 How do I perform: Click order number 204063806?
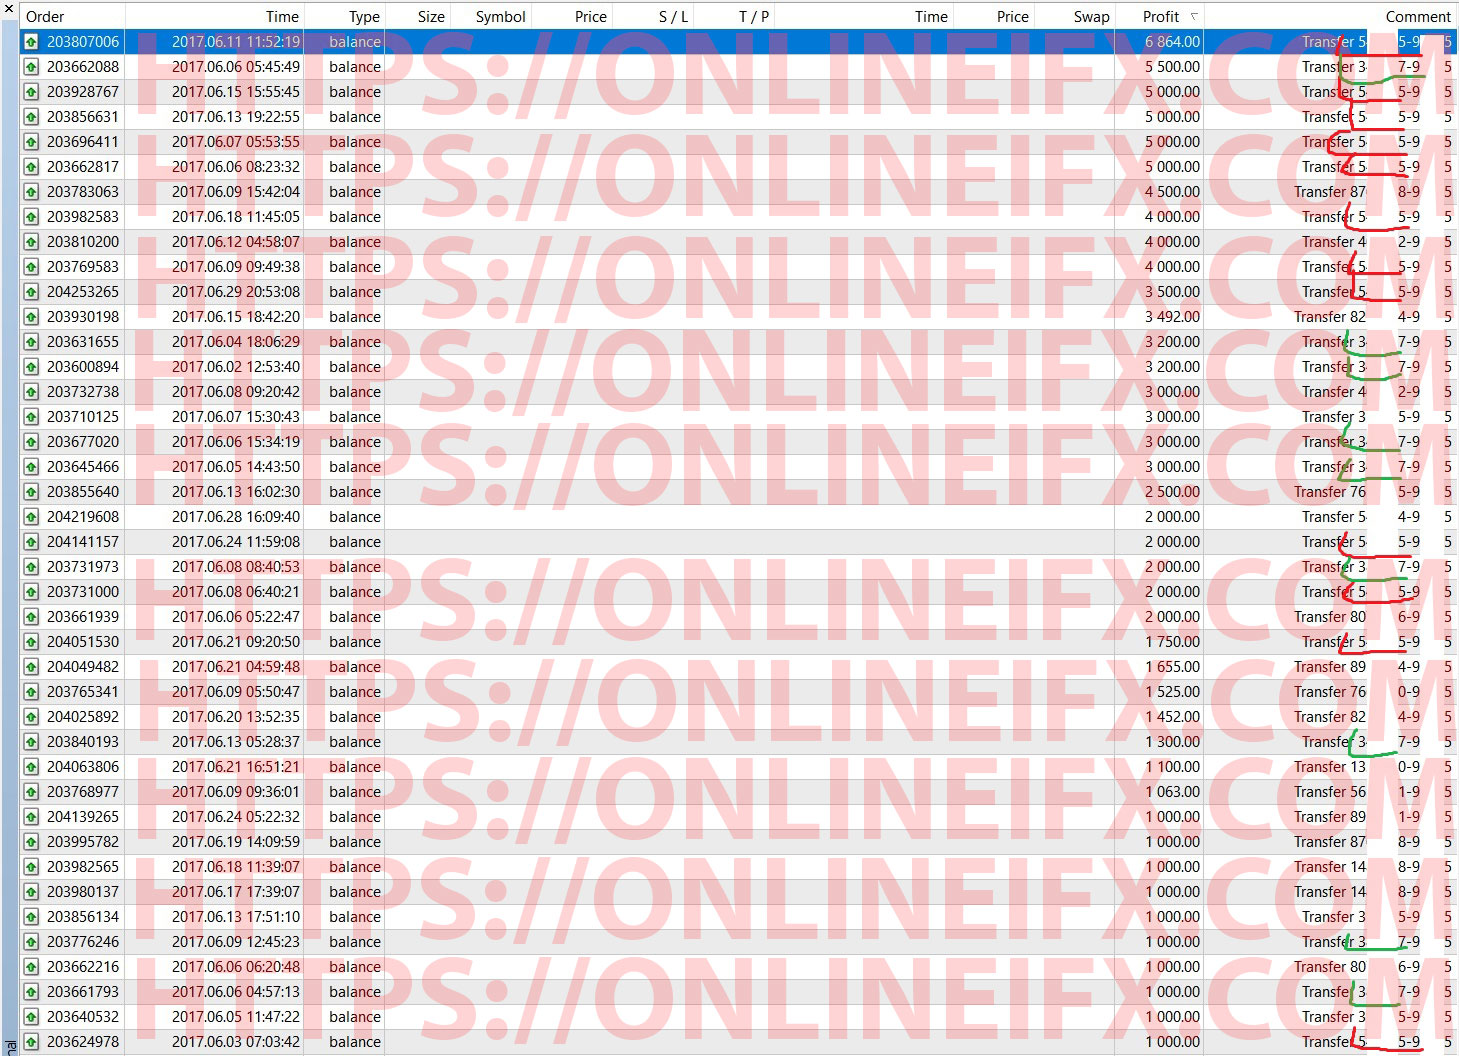pos(83,767)
